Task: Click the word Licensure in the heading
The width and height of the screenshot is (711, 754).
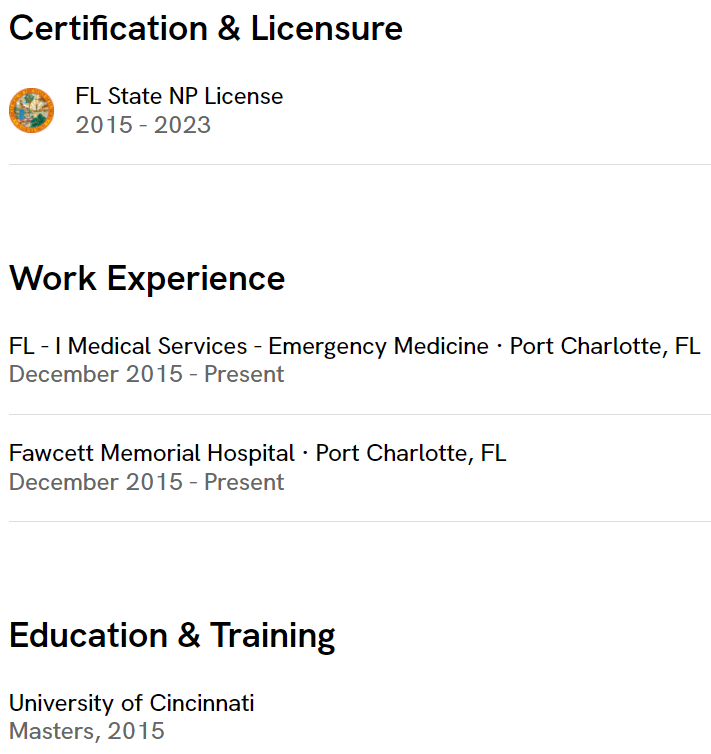Action: coord(326,28)
